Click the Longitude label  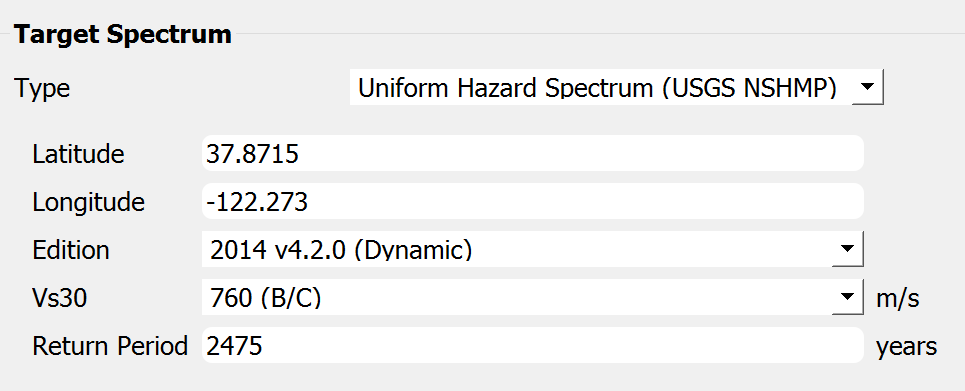pyautogui.click(x=89, y=203)
